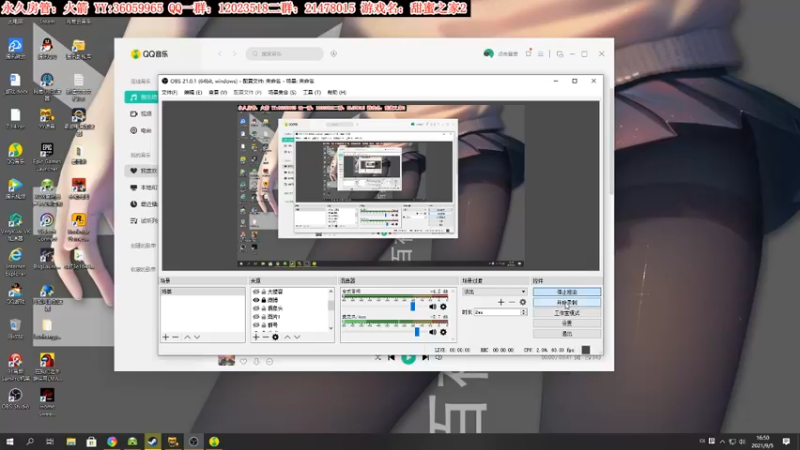This screenshot has width=800, height=450.
Task: Click the 开始录制 button in OBS controls
Action: coord(567,303)
